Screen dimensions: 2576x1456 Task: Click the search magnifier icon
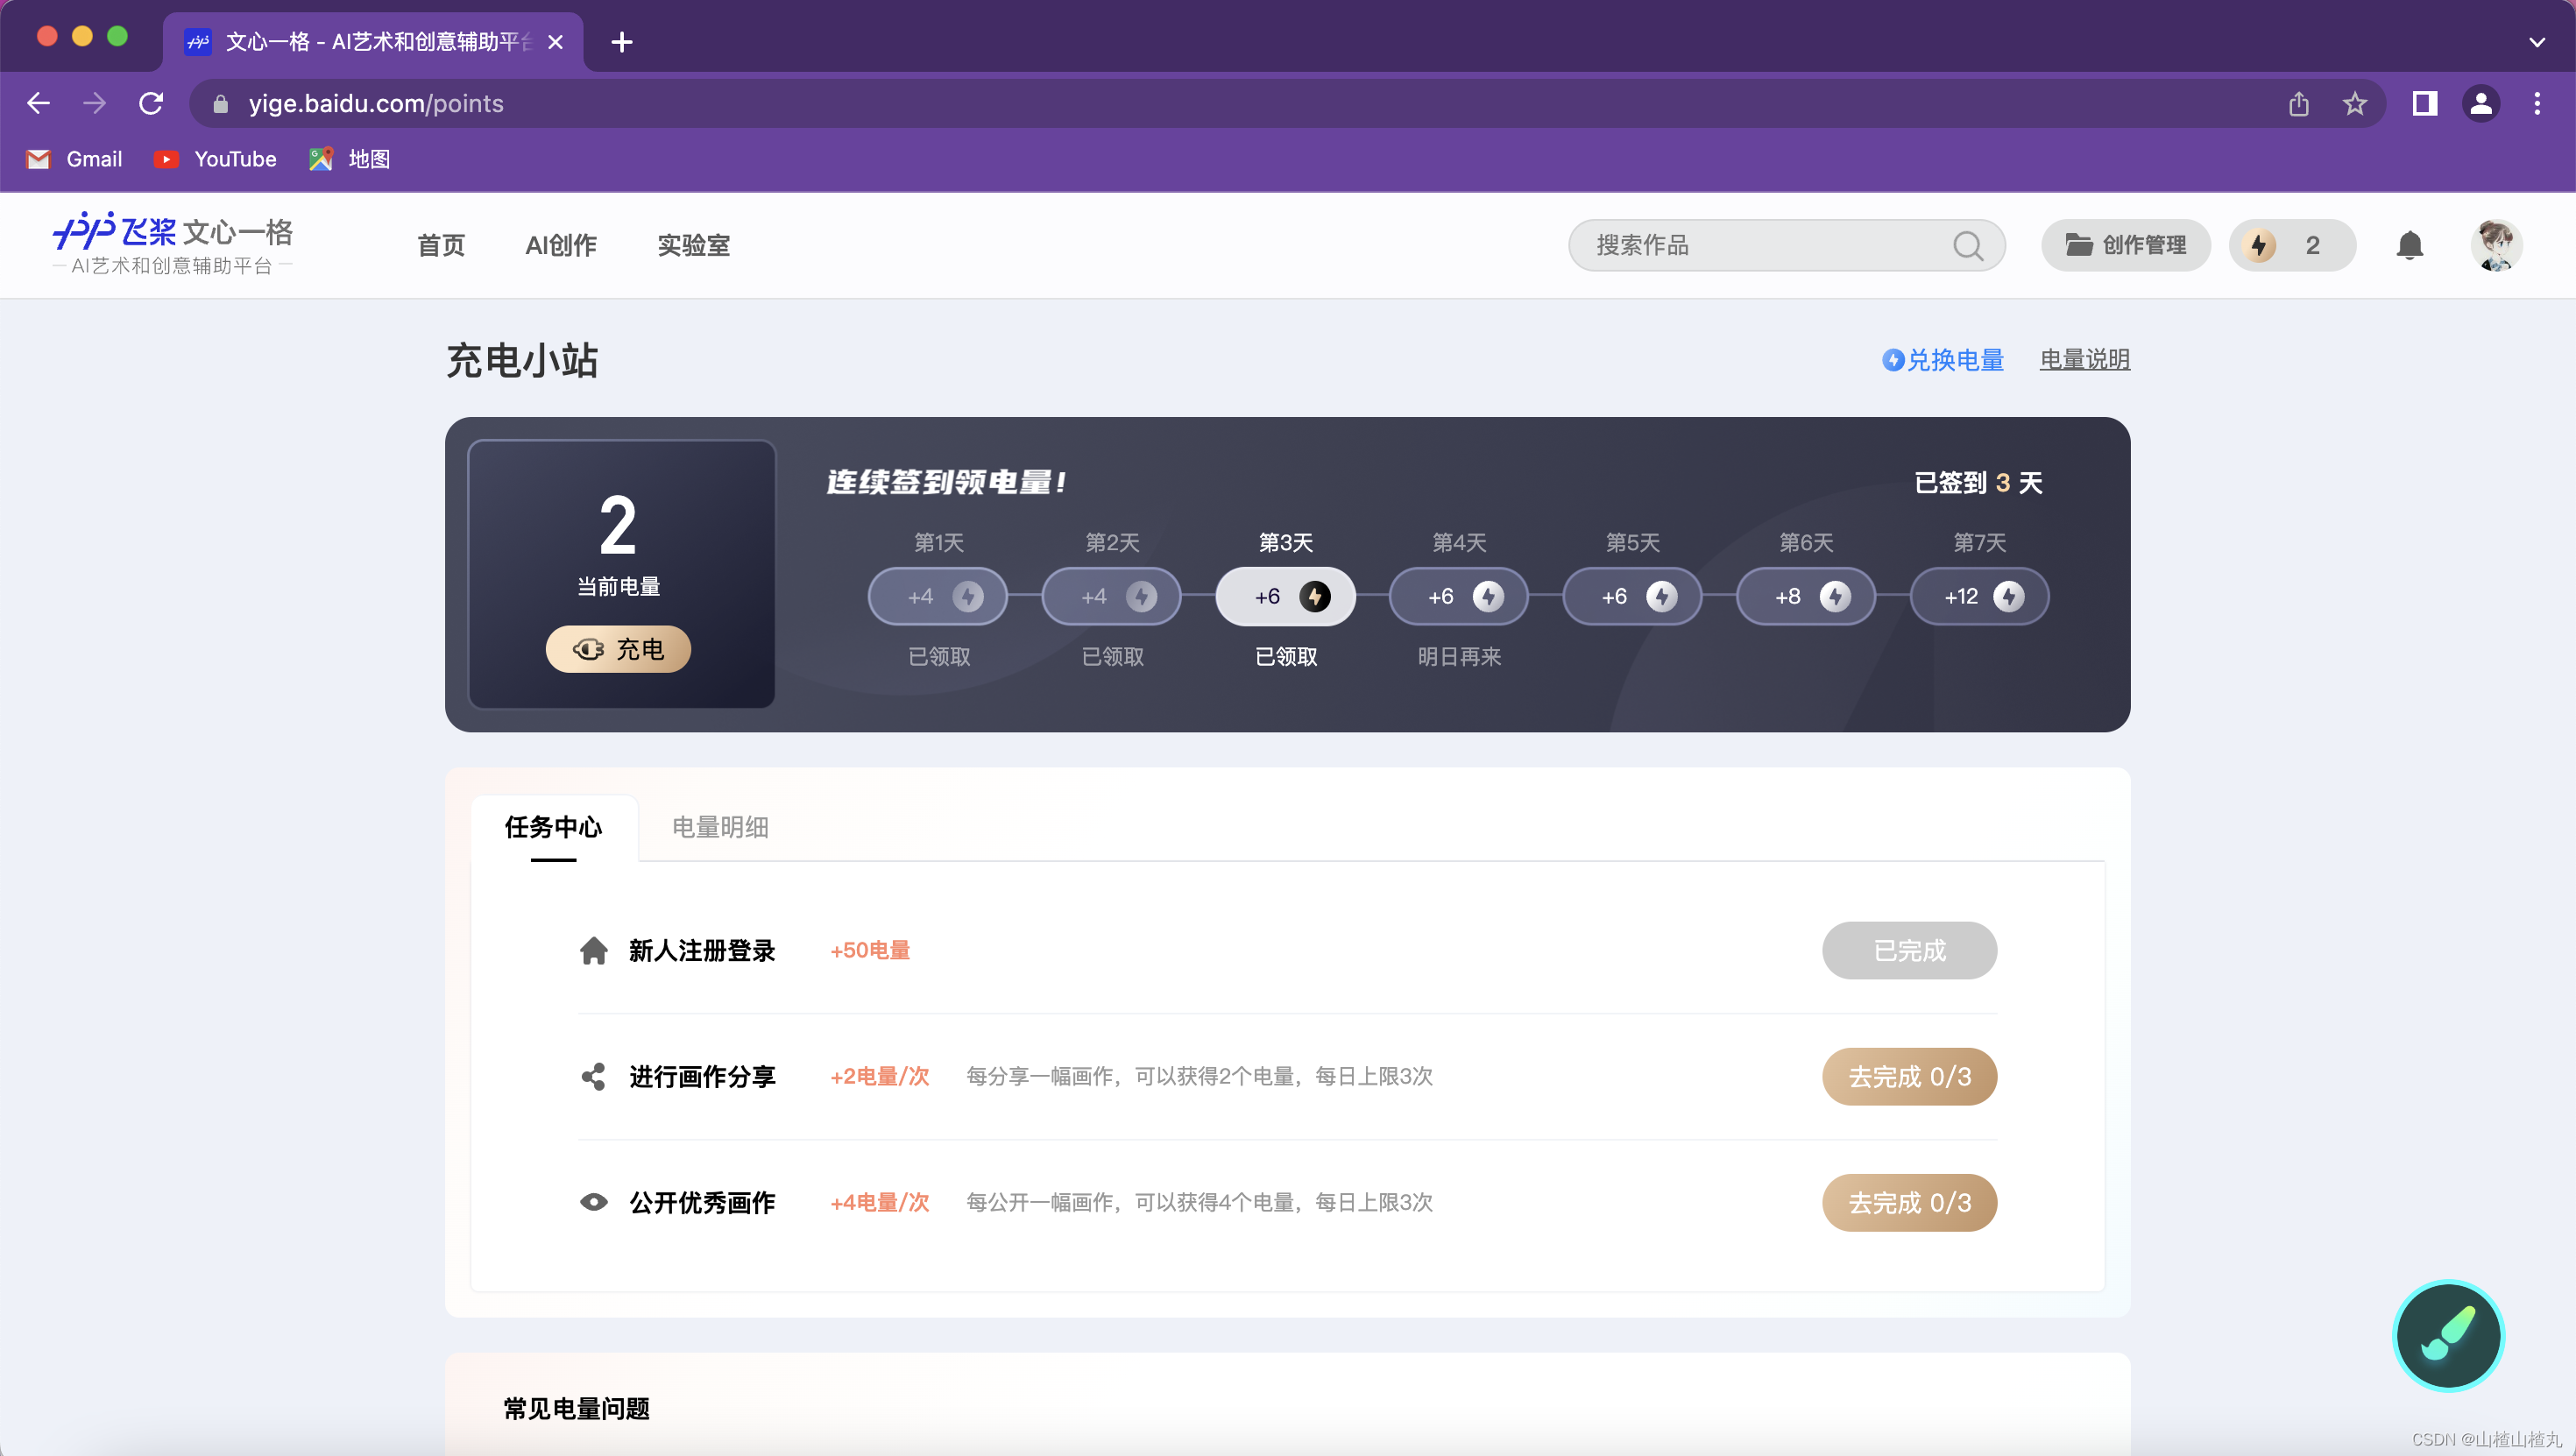[1967, 245]
